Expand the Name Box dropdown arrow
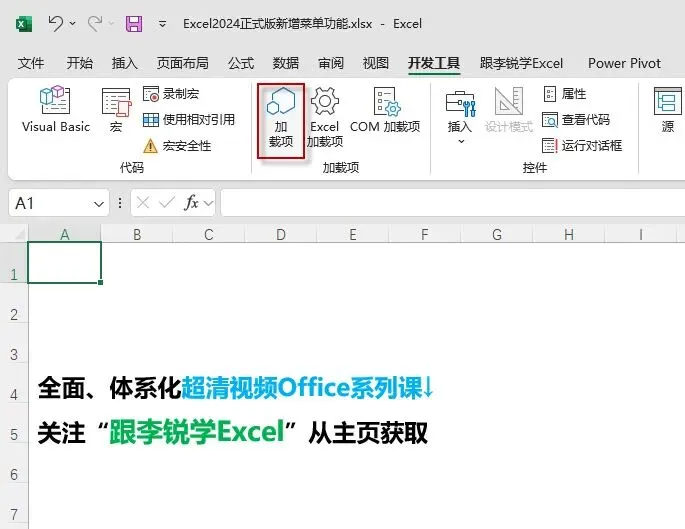This screenshot has height=529, width=685. [99, 204]
